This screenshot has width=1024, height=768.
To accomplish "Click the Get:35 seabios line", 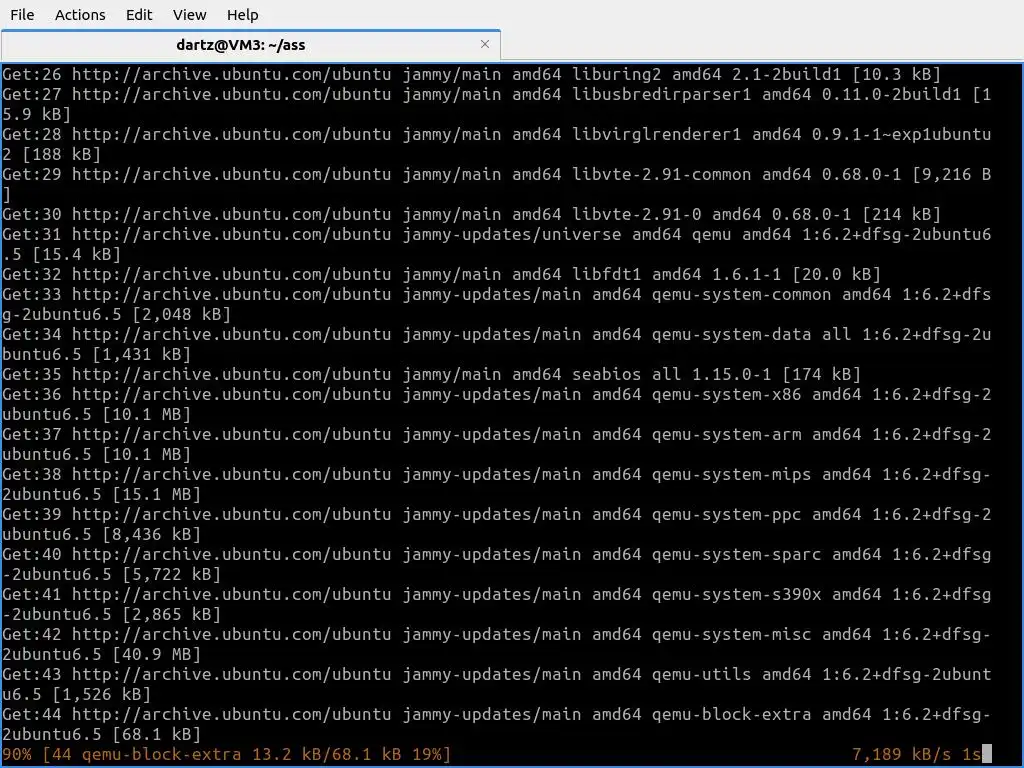I will pos(431,374).
